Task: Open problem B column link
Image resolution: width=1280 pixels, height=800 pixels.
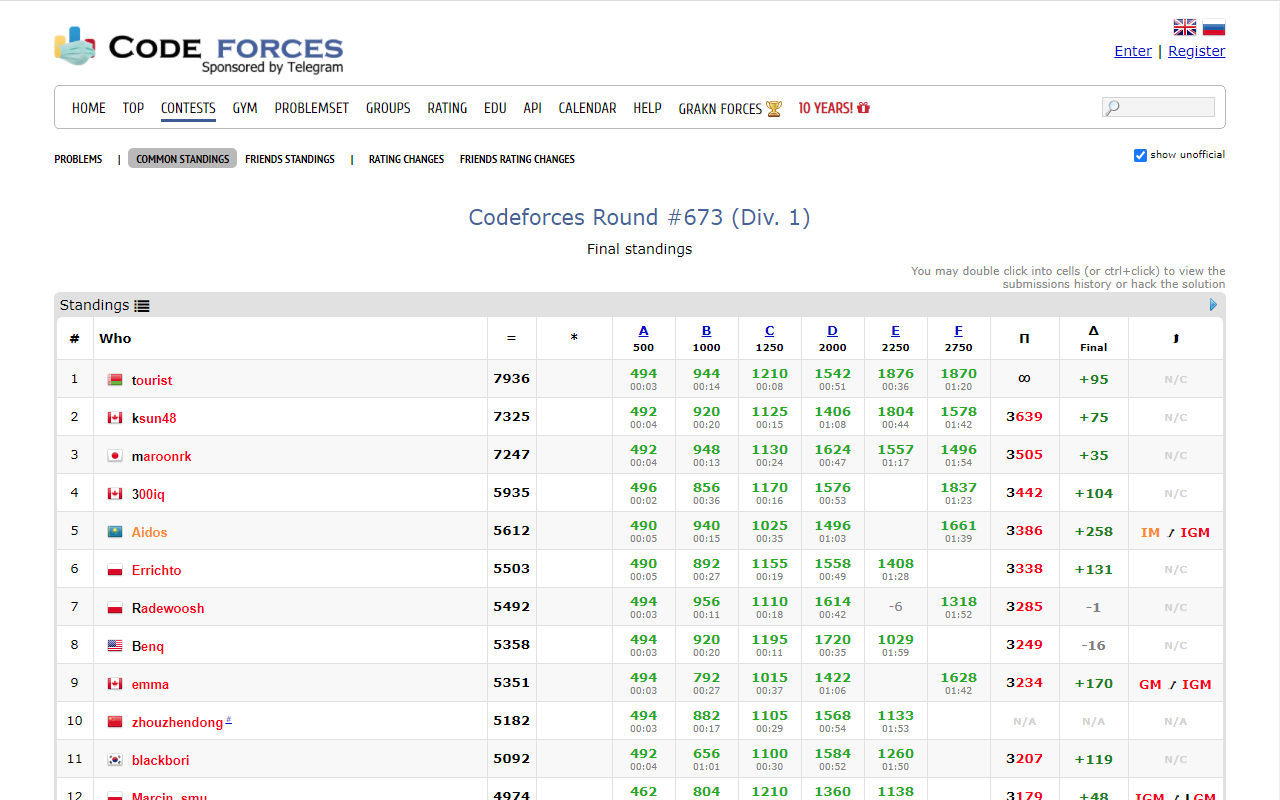Action: point(707,331)
